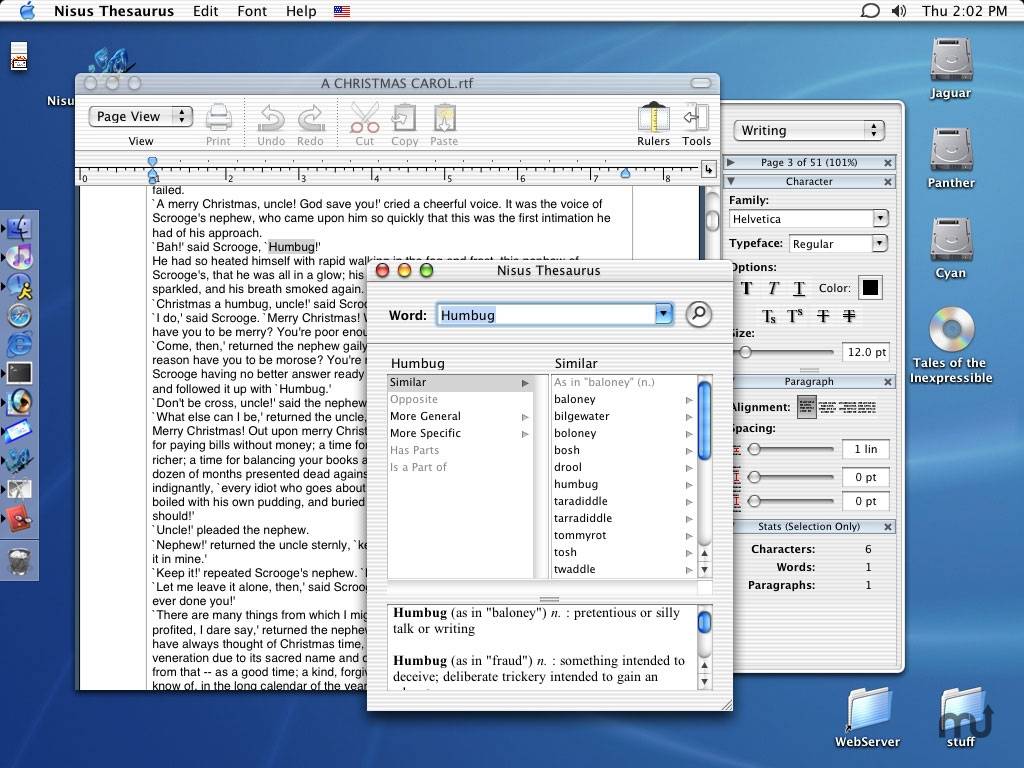This screenshot has height=768, width=1024.
Task: Open the Help menu
Action: coord(301,11)
